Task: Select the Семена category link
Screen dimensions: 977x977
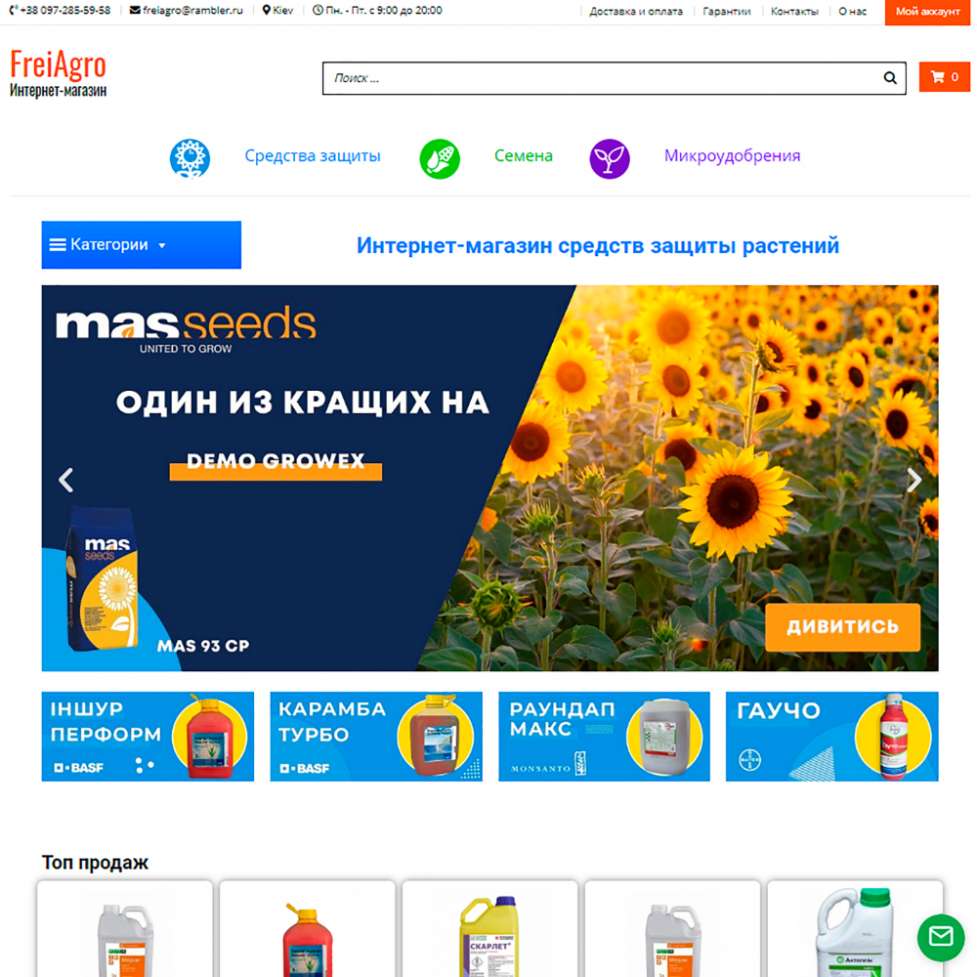Action: tap(523, 156)
